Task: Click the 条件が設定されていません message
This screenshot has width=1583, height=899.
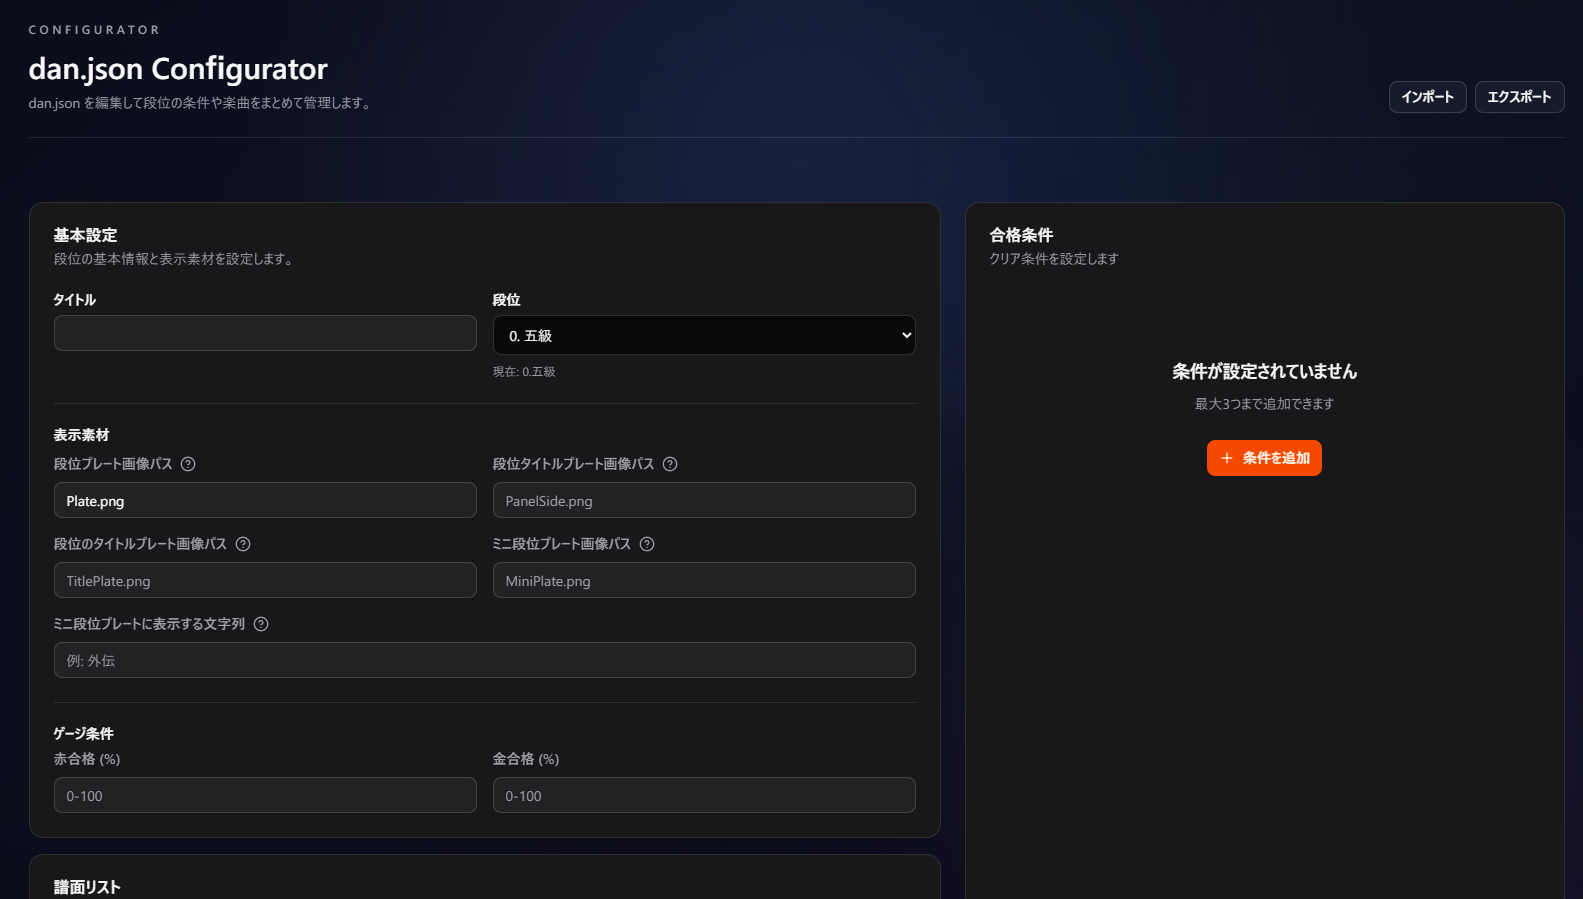Action: (x=1264, y=371)
